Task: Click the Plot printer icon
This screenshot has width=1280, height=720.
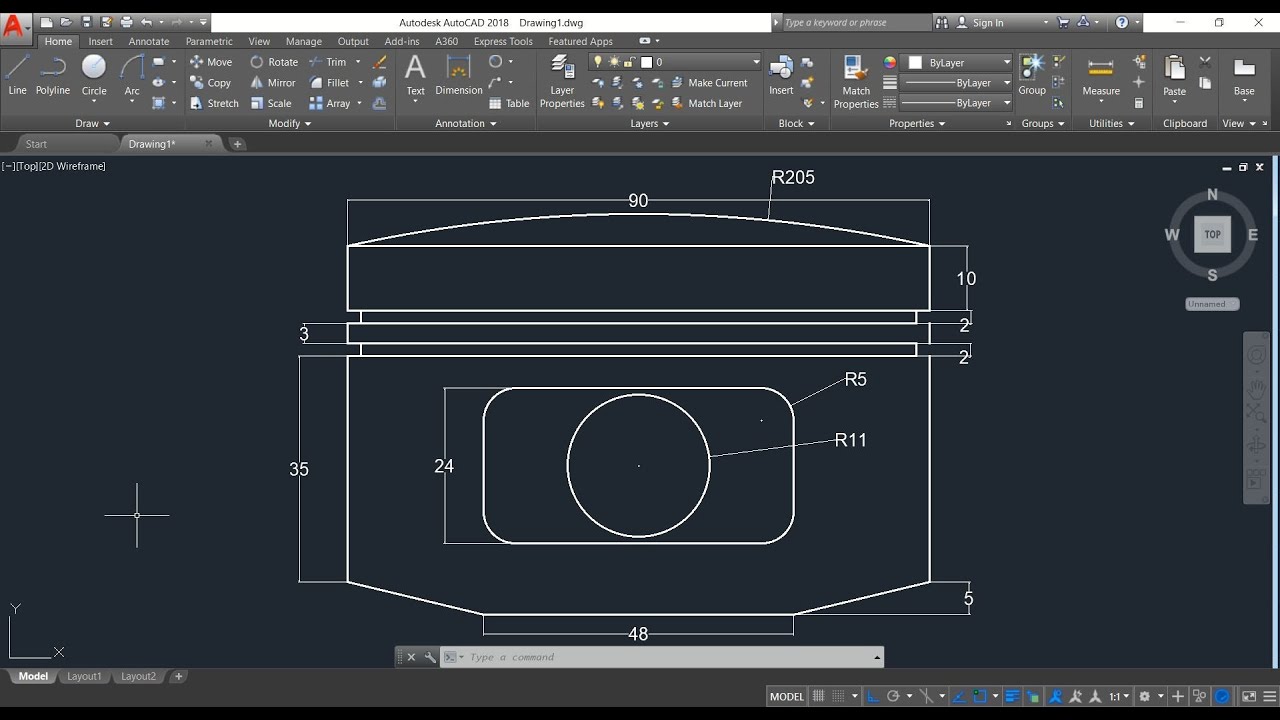Action: coord(126,22)
